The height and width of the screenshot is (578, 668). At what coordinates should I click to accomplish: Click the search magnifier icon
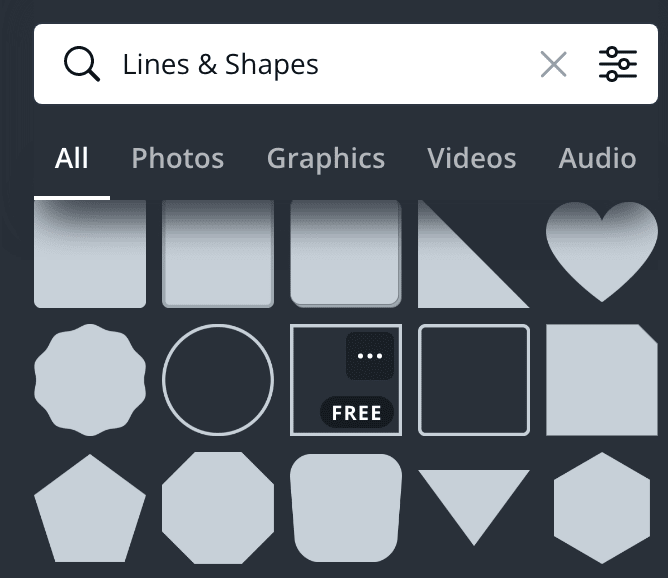[82, 64]
